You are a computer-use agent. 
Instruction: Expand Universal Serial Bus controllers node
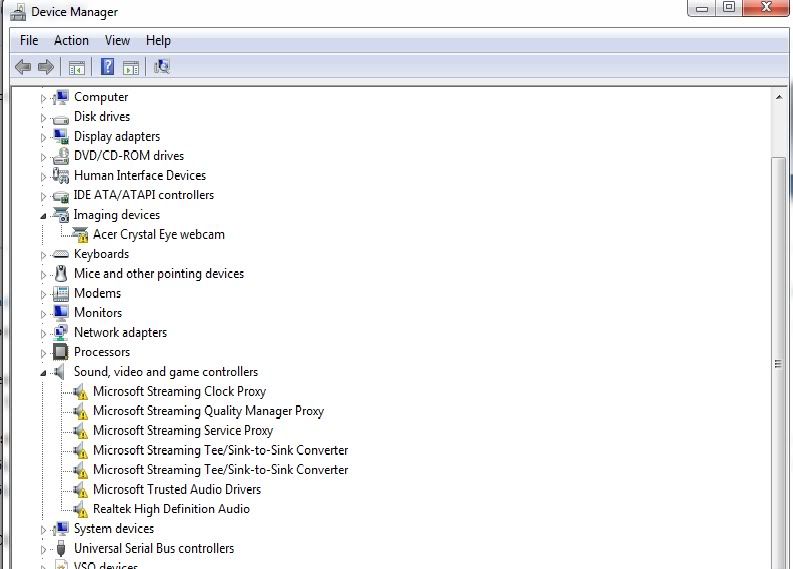click(43, 550)
